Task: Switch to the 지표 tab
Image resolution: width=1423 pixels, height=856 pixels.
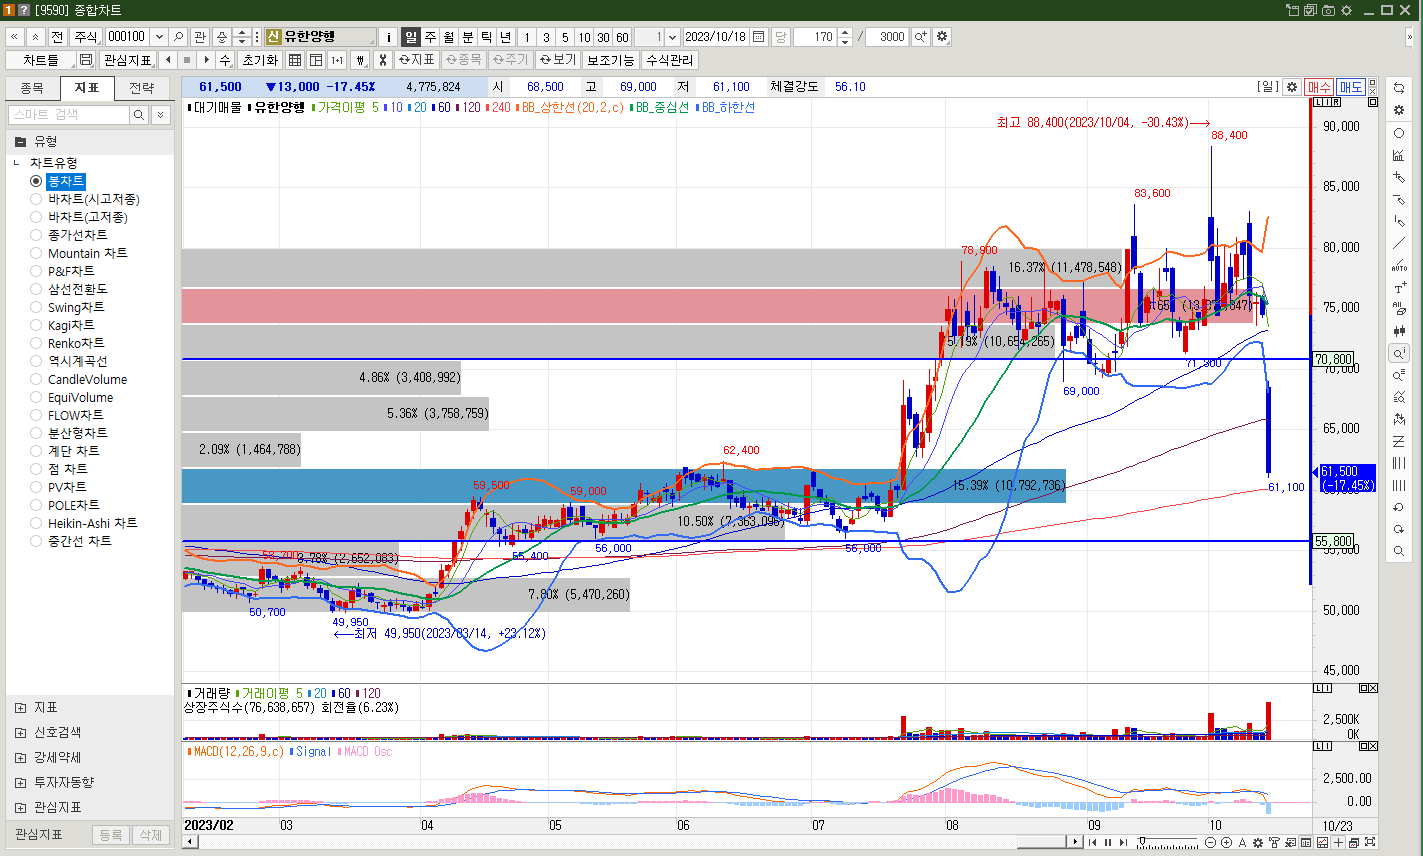Action: point(87,88)
